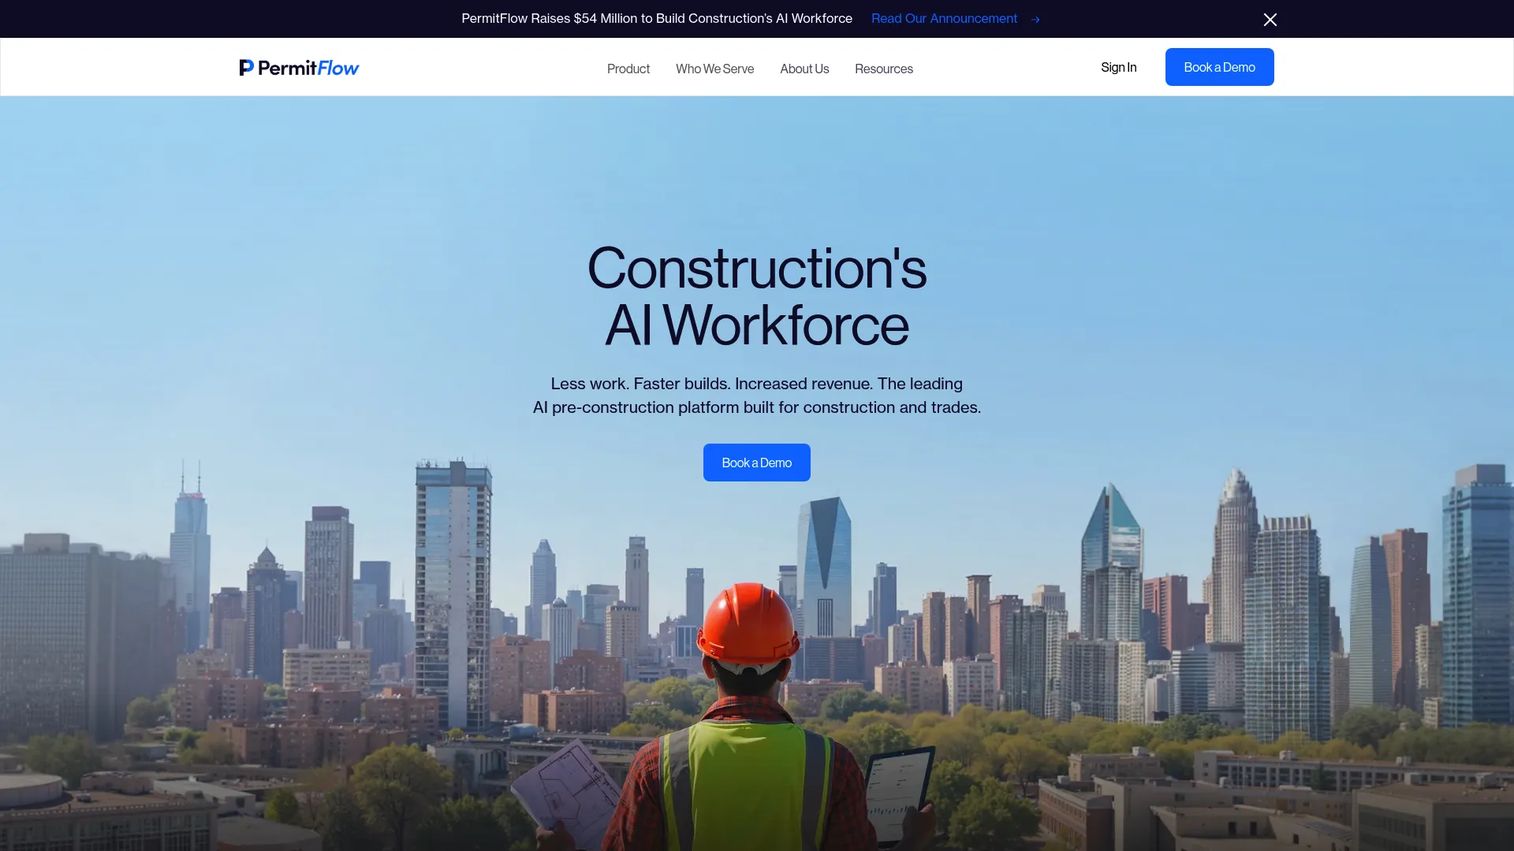Open the Product menu
Image resolution: width=1514 pixels, height=851 pixels.
(628, 69)
